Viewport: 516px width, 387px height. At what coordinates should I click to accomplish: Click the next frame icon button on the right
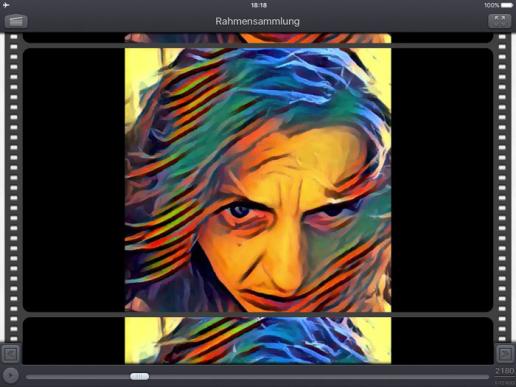505,354
